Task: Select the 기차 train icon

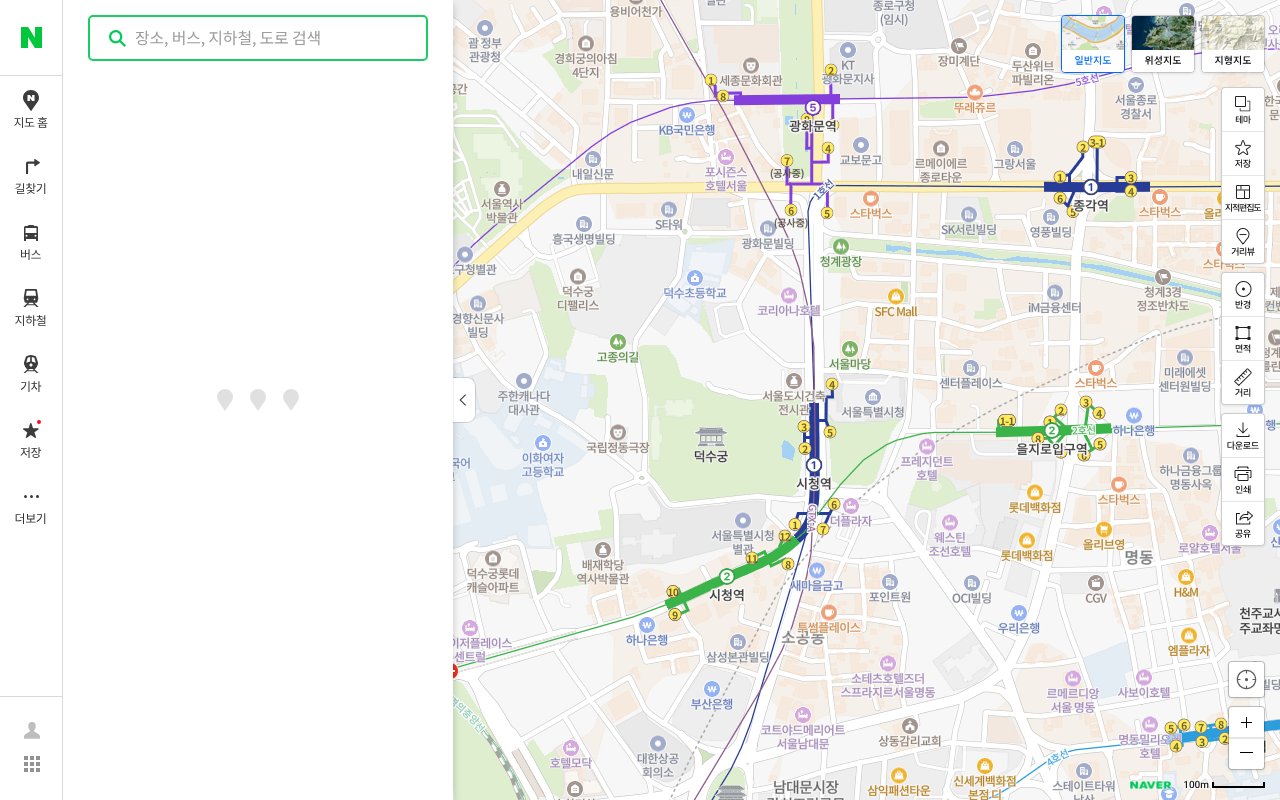Action: [x=30, y=371]
